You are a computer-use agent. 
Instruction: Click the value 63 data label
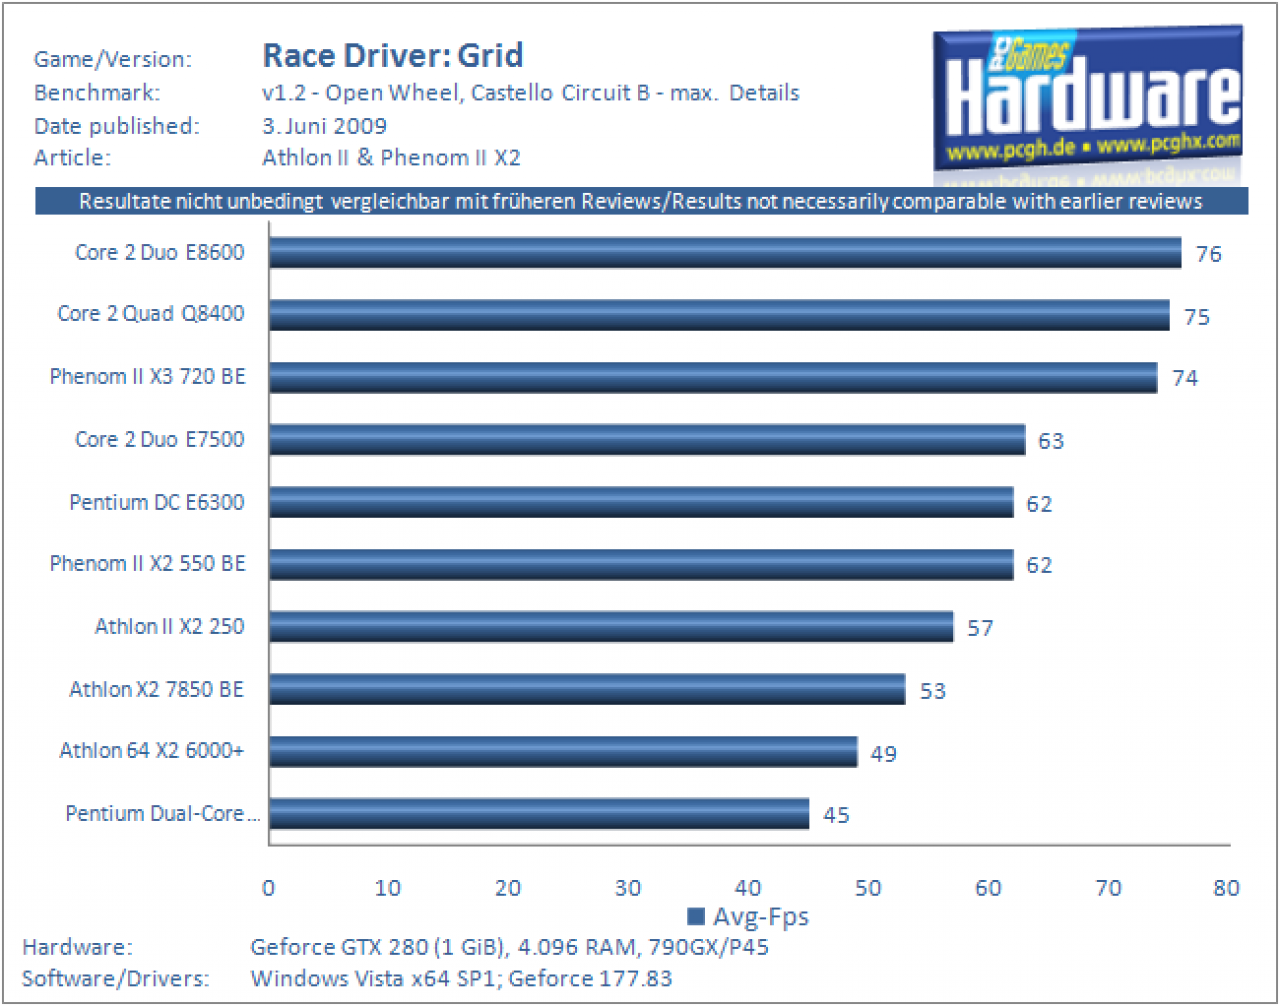tap(1051, 441)
